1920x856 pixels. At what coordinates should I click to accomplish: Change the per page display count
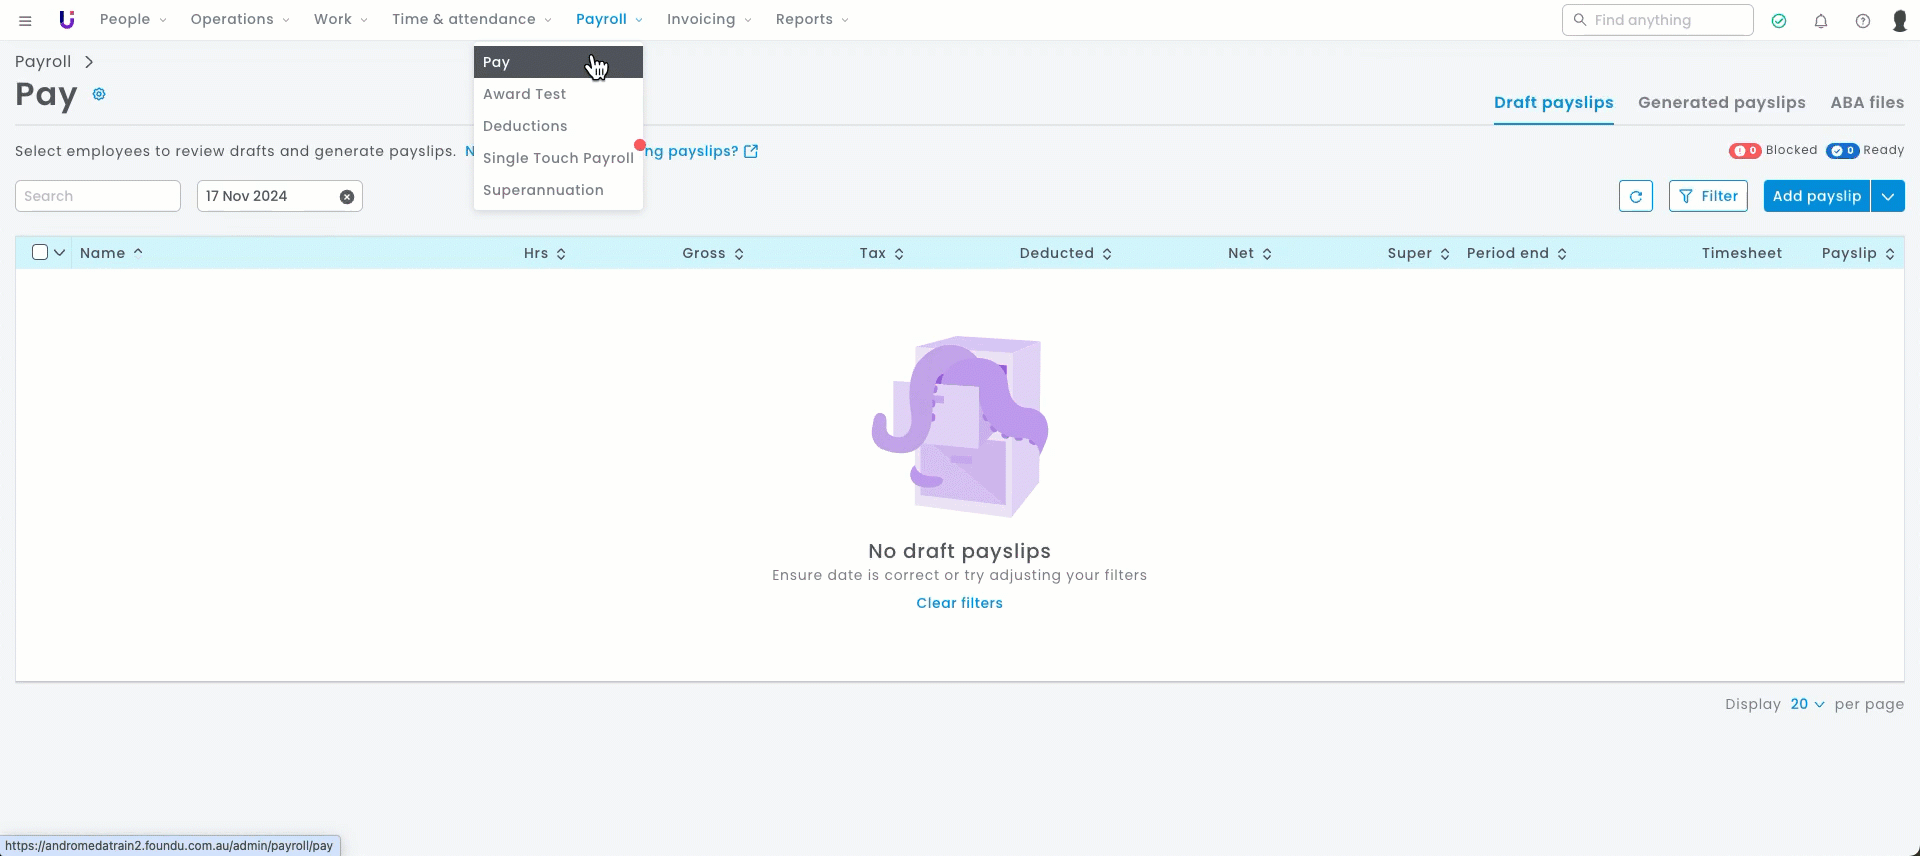click(x=1807, y=704)
